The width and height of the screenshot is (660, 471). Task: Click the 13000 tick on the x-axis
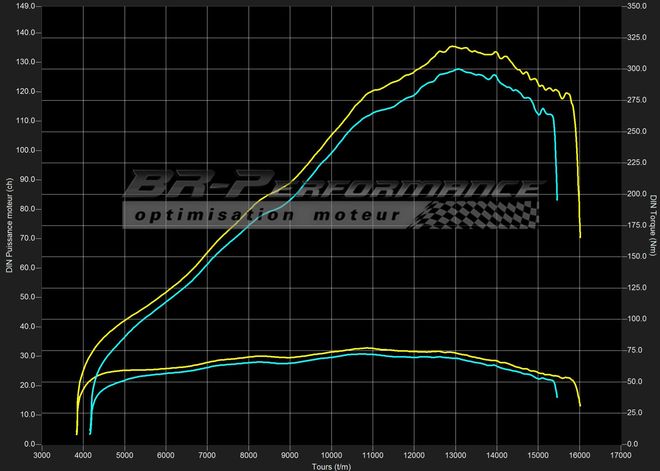pyautogui.click(x=455, y=454)
